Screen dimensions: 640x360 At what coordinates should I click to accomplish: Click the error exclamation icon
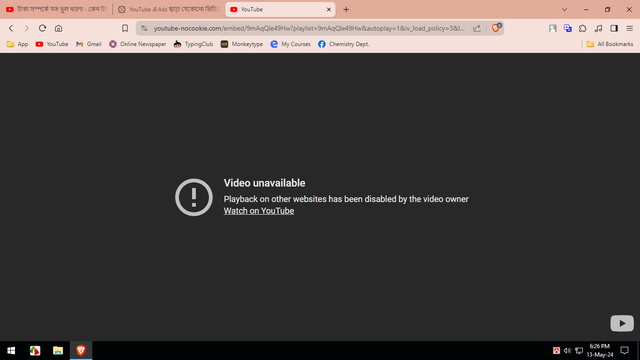point(194,197)
